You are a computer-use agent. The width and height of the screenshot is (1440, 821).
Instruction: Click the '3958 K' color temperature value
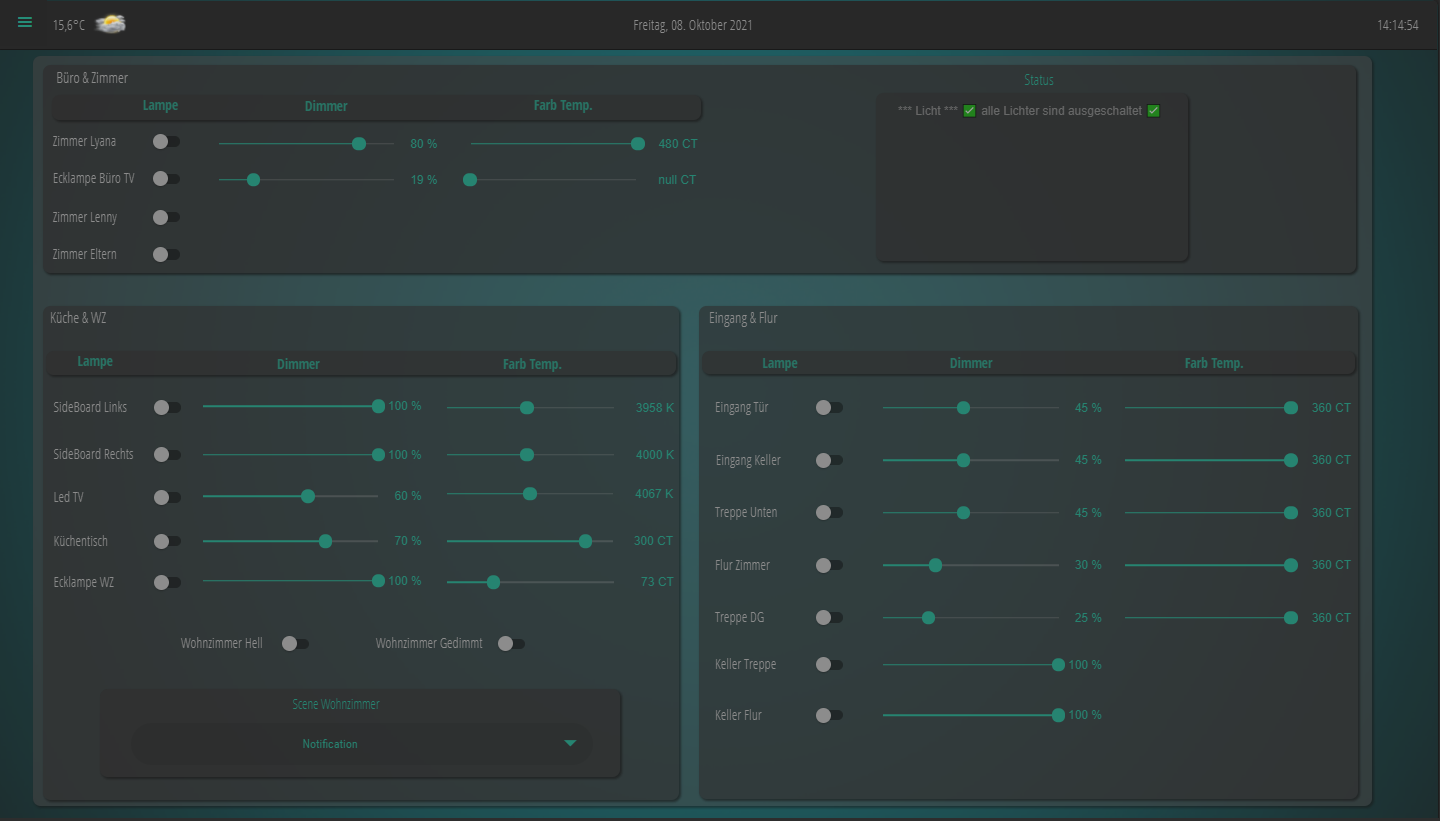coord(655,407)
